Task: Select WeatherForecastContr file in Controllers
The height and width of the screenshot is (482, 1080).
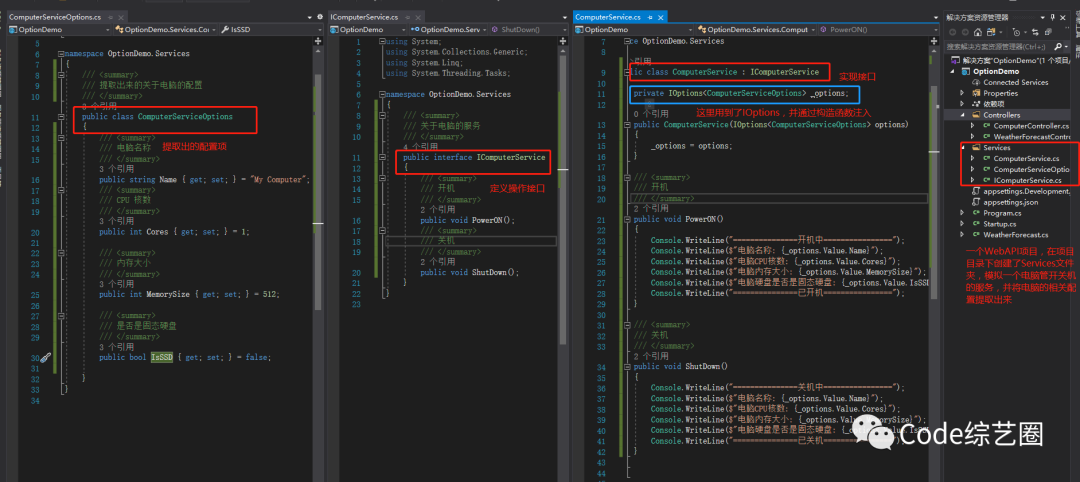Action: (1031, 137)
